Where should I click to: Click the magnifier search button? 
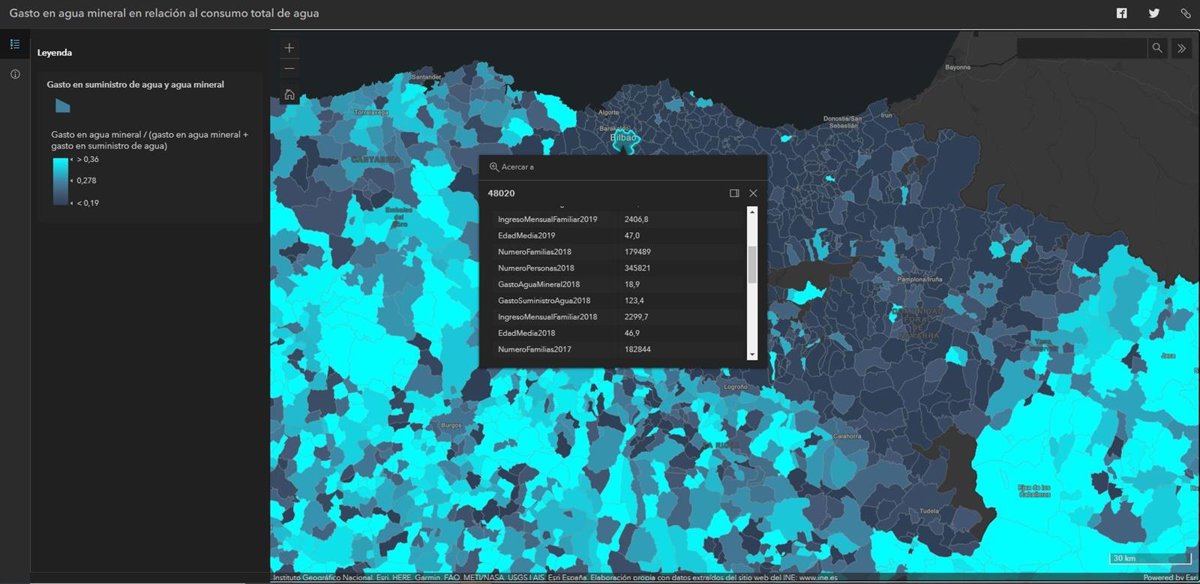1157,48
